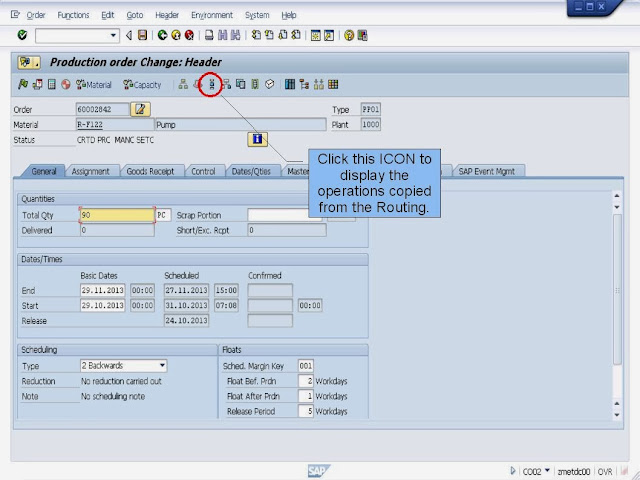The image size is (640, 480).
Task: Click the Save disk icon
Action: point(142,36)
